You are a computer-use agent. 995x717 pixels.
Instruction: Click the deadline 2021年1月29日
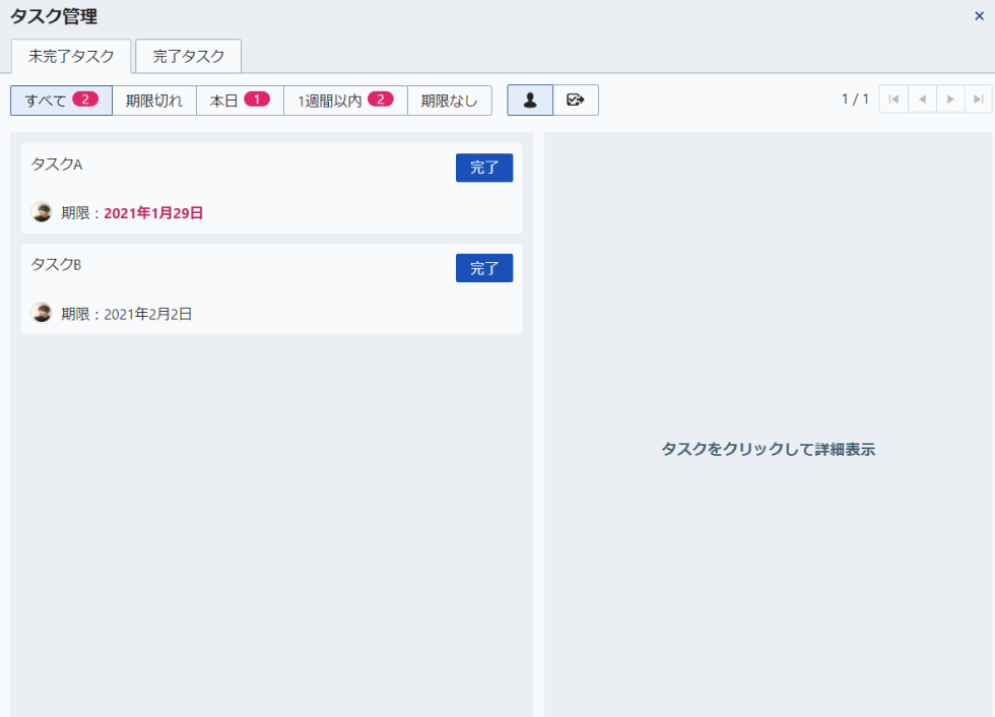(154, 213)
